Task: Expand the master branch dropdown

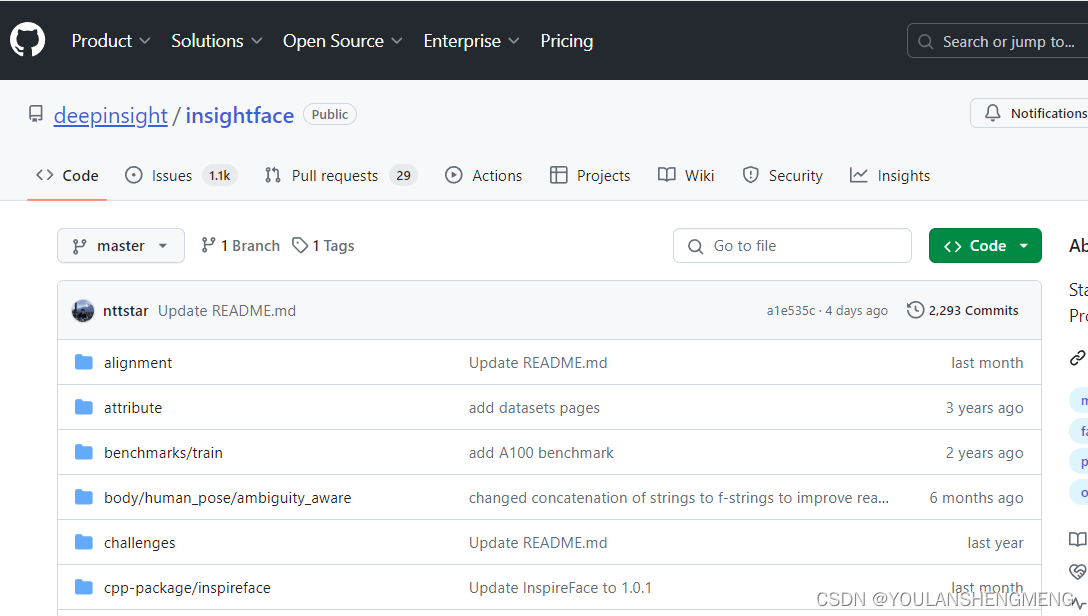Action: (121, 246)
